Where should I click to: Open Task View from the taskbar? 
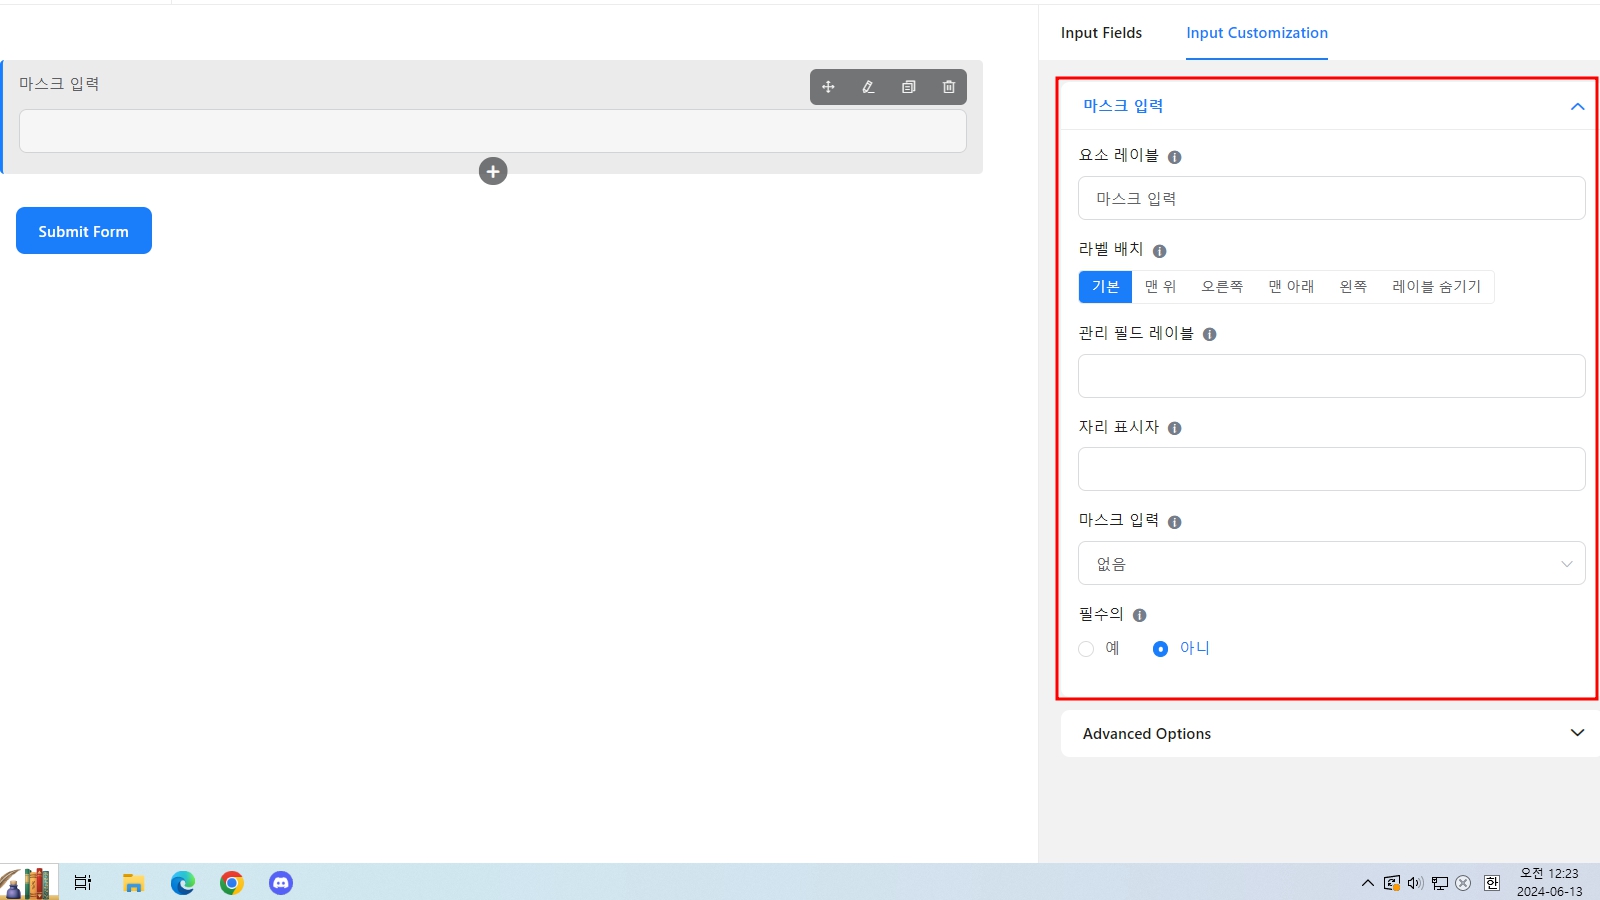pos(83,882)
